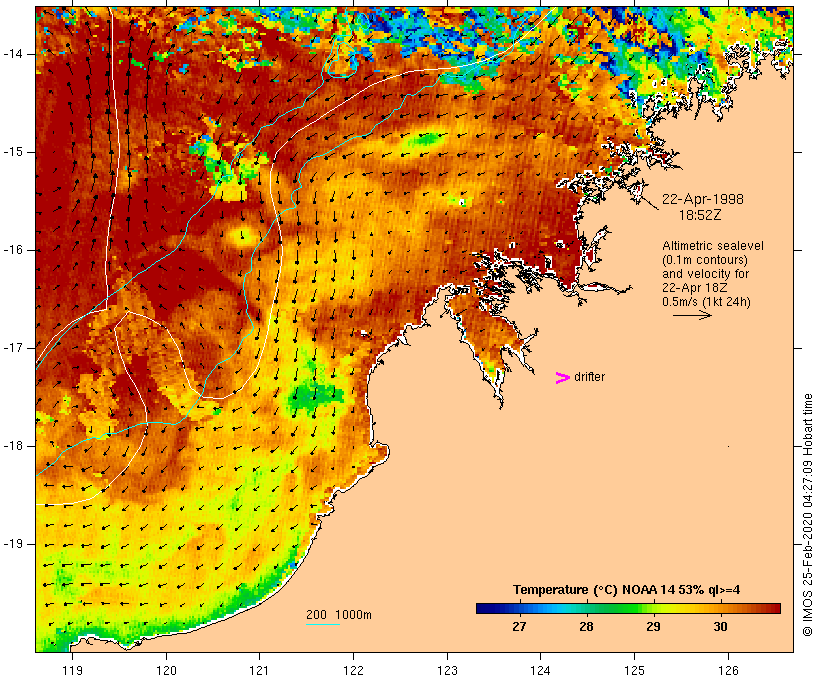Click the latitude axis label '-14'
The width and height of the screenshot is (820, 680).
(x=13, y=54)
